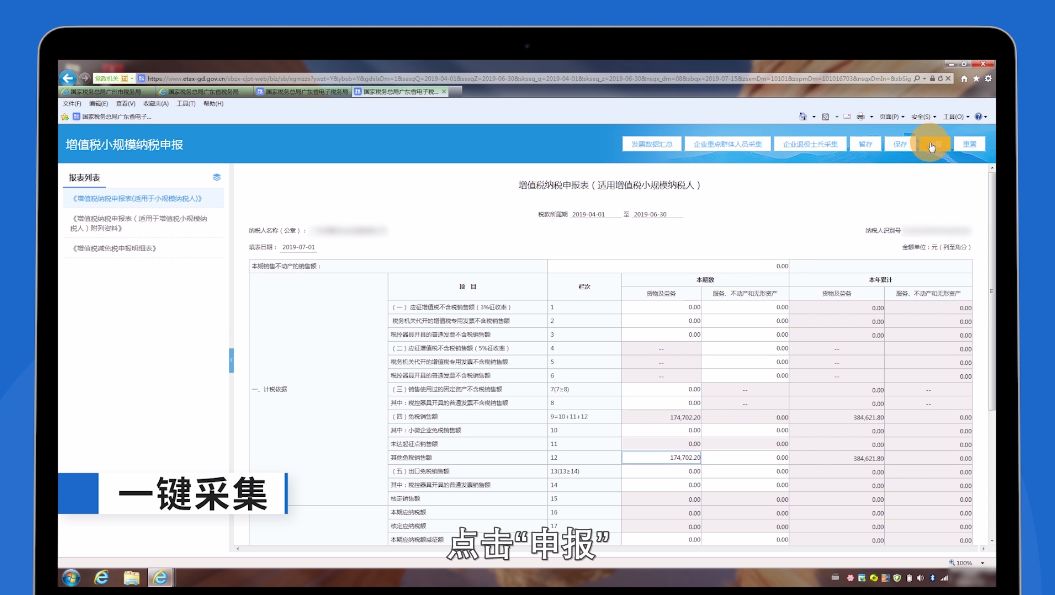The height and width of the screenshot is (595, 1055).
Task: Open Favorites star icon at top right
Action: pyautogui.click(x=976, y=79)
